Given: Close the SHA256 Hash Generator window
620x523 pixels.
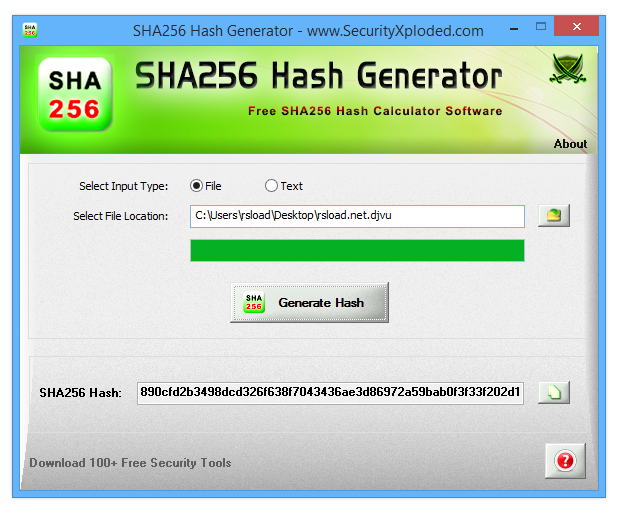Looking at the screenshot, I should click(x=577, y=26).
